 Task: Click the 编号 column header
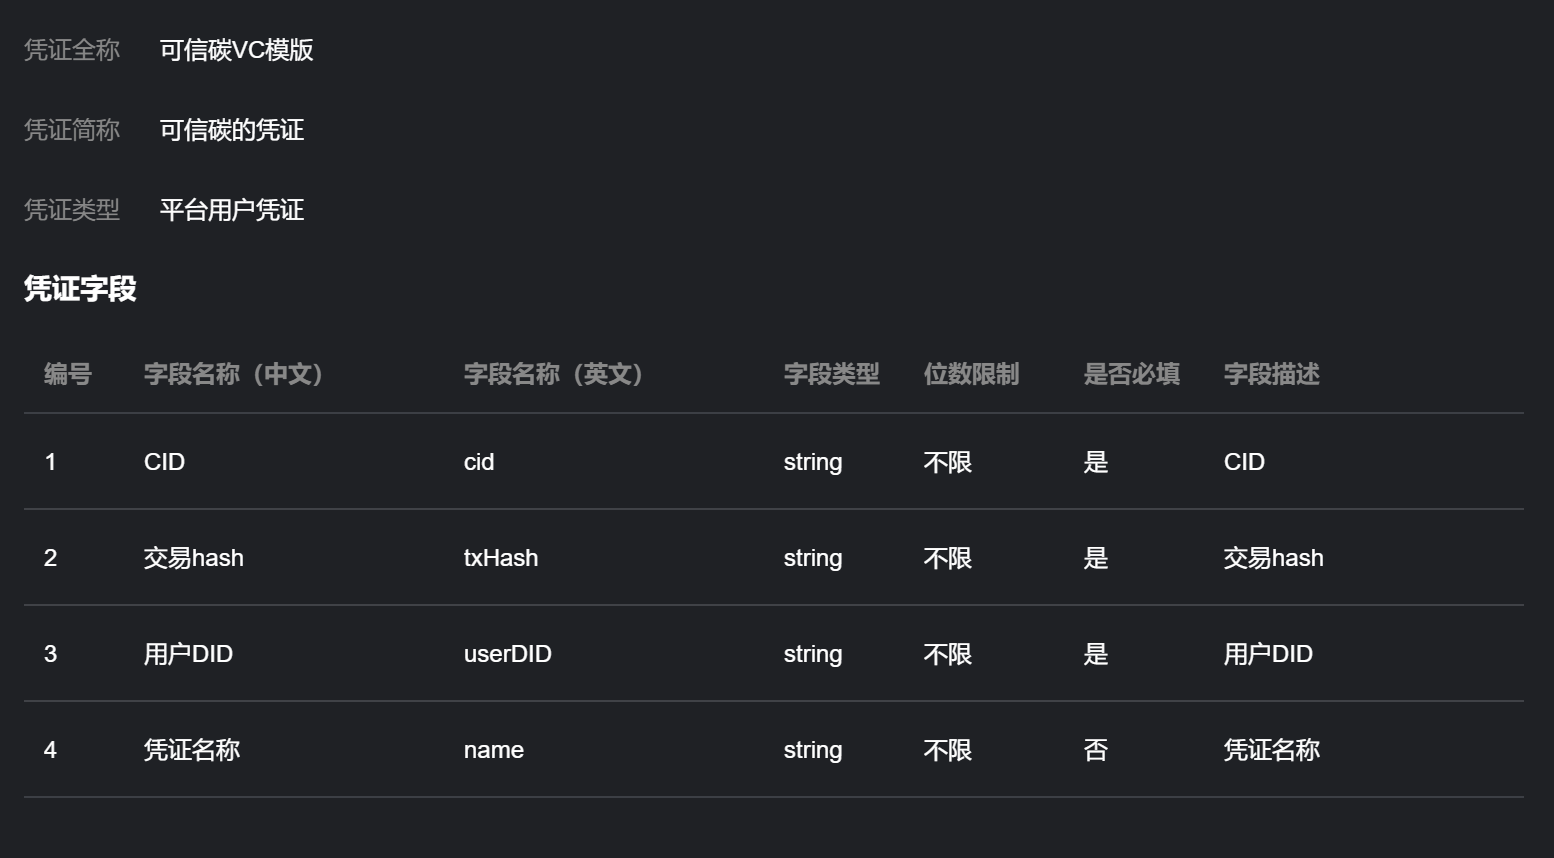(x=68, y=374)
